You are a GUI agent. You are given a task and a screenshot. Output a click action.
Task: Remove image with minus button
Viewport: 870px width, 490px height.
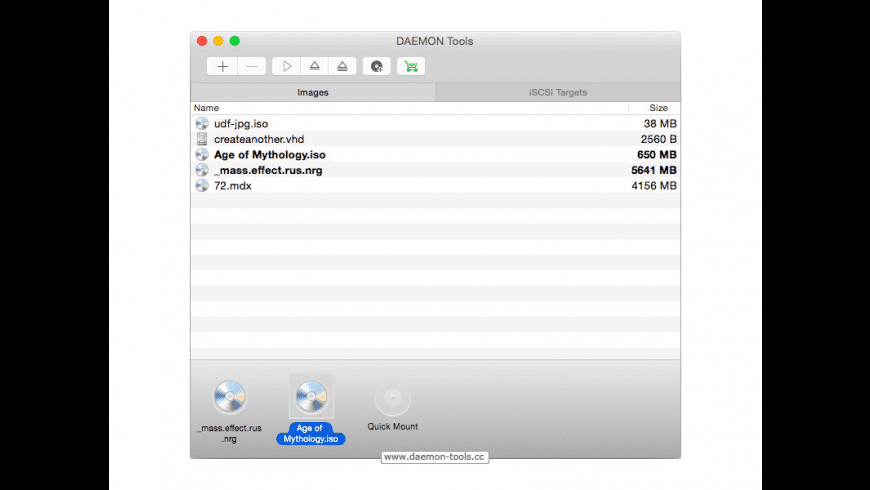tap(252, 67)
